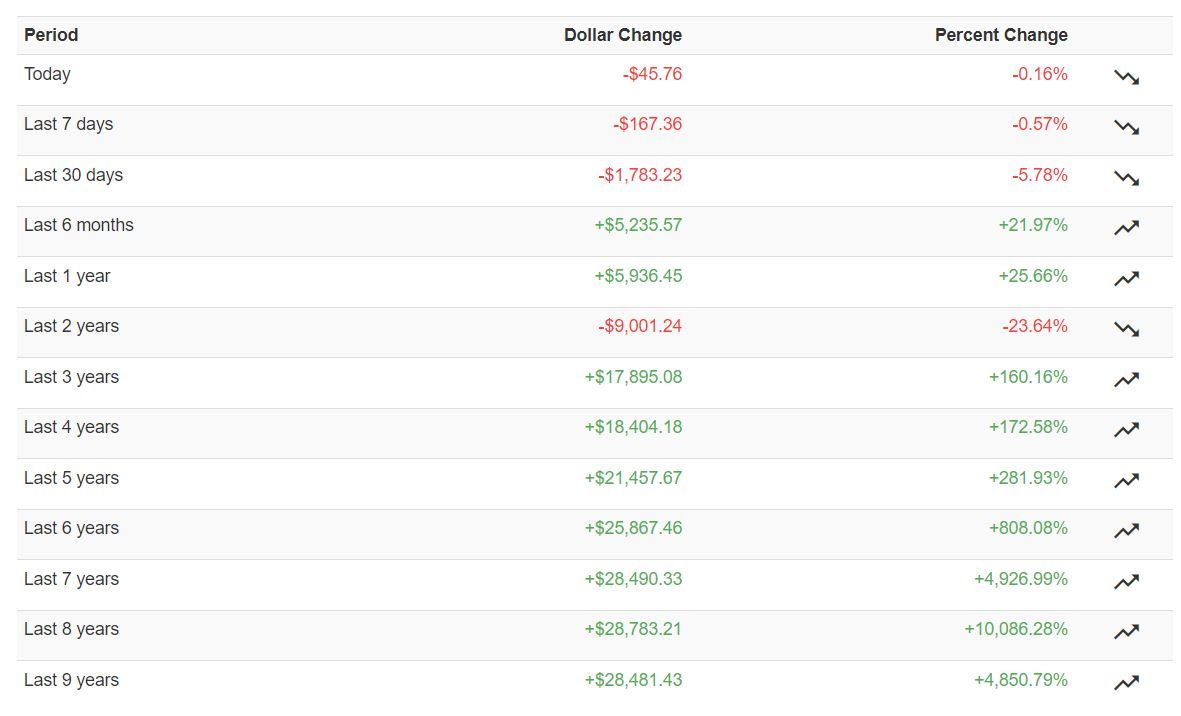Click the Period column header
The width and height of the screenshot is (1181, 716).
pyautogui.click(x=51, y=35)
